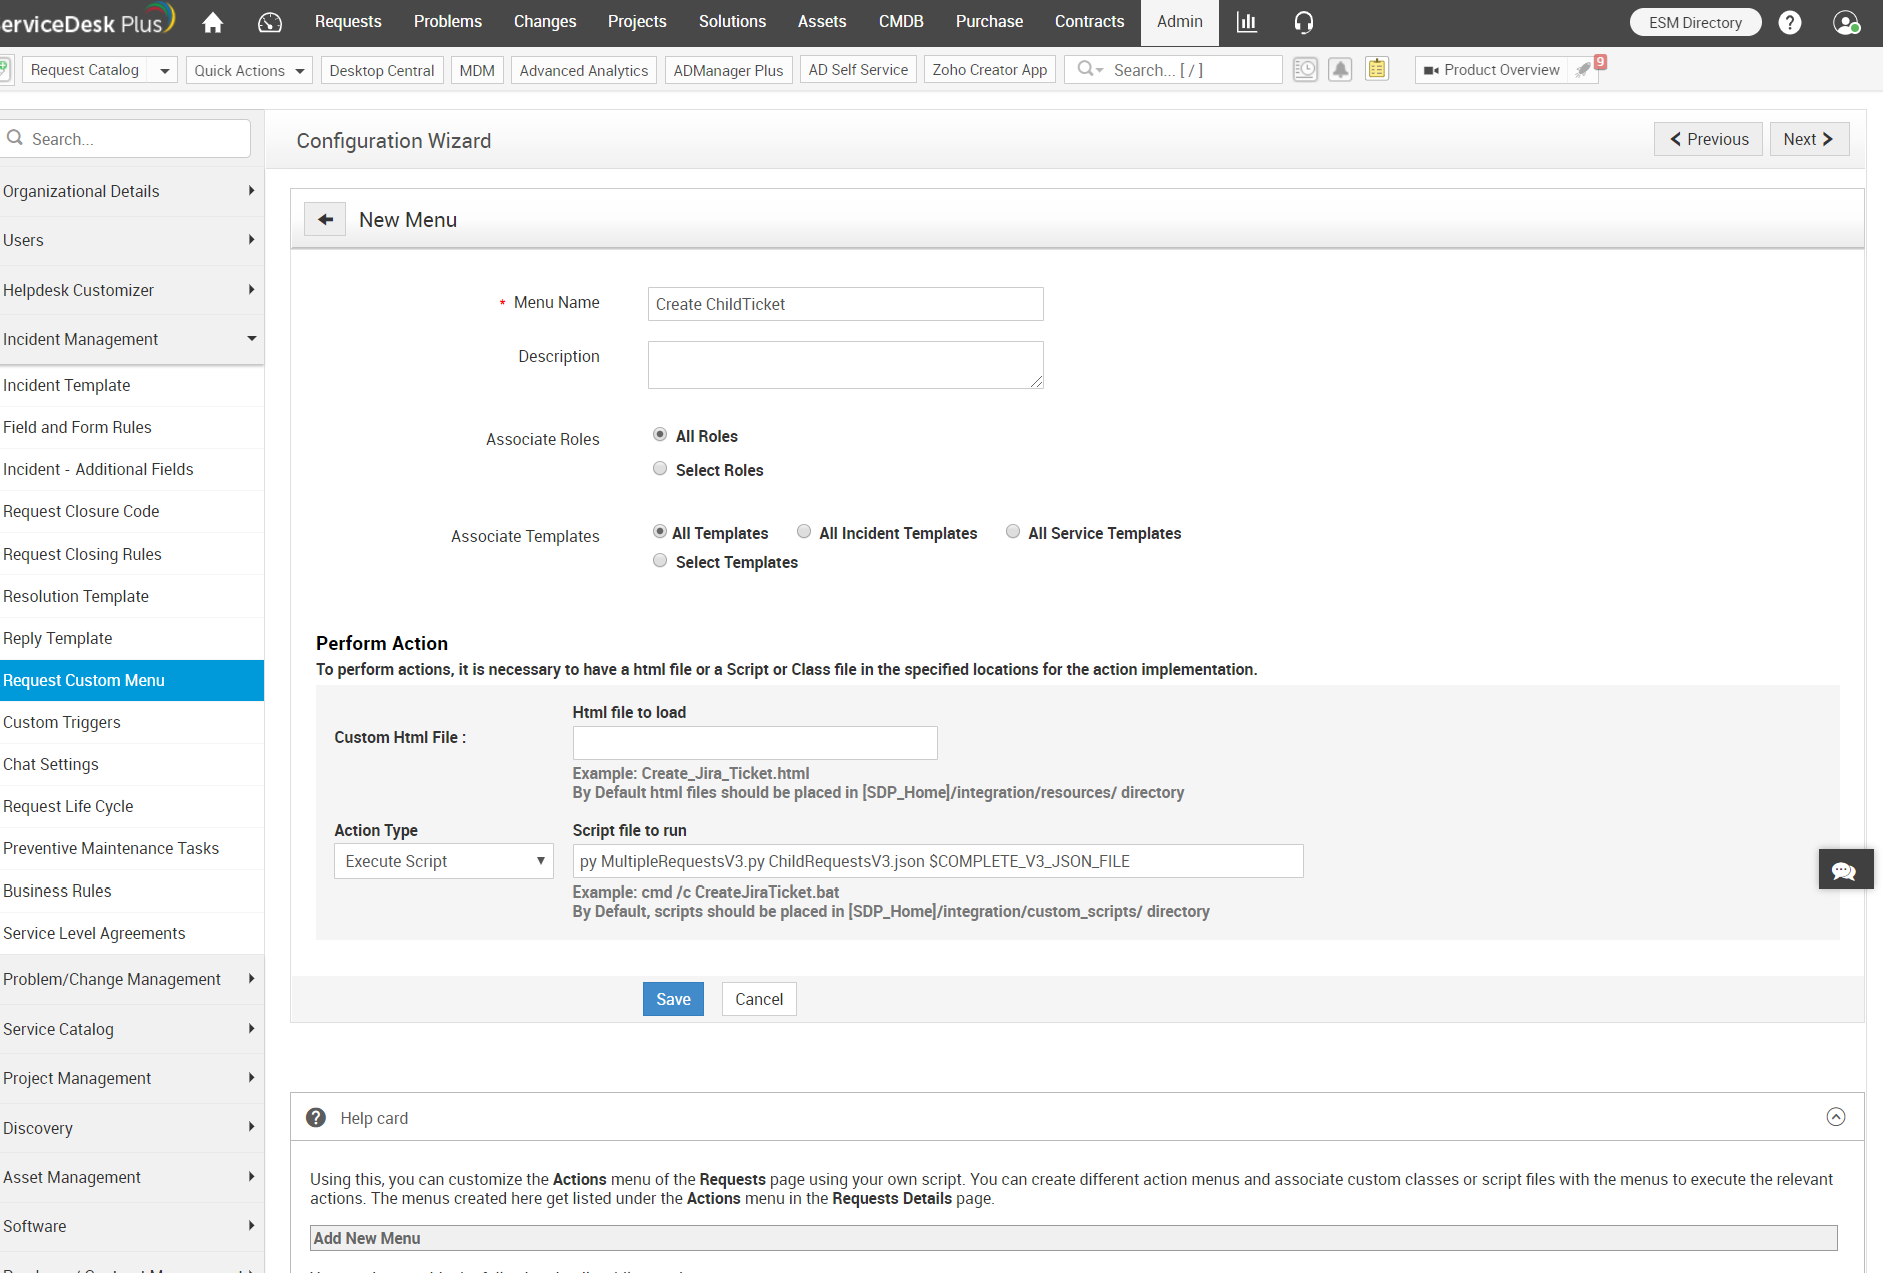This screenshot has width=1883, height=1273.
Task: Choose All Incident Templates radio button
Action: 804,531
